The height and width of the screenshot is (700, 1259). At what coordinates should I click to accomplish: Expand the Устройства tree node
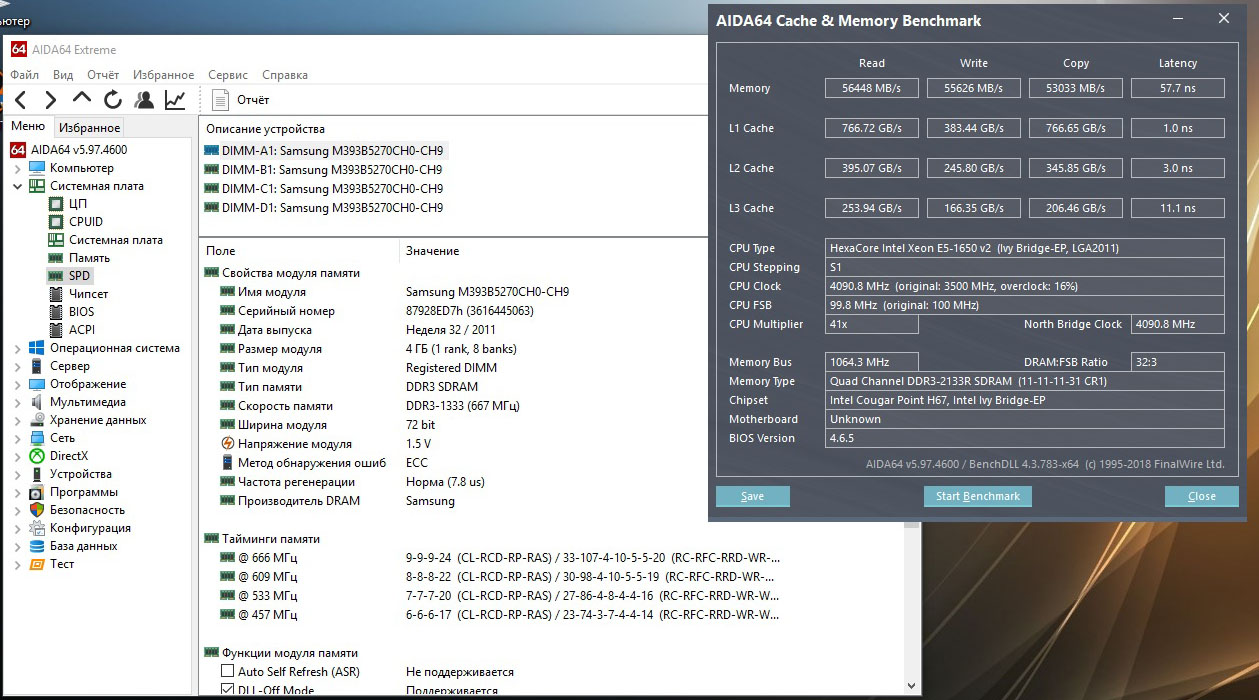point(18,474)
